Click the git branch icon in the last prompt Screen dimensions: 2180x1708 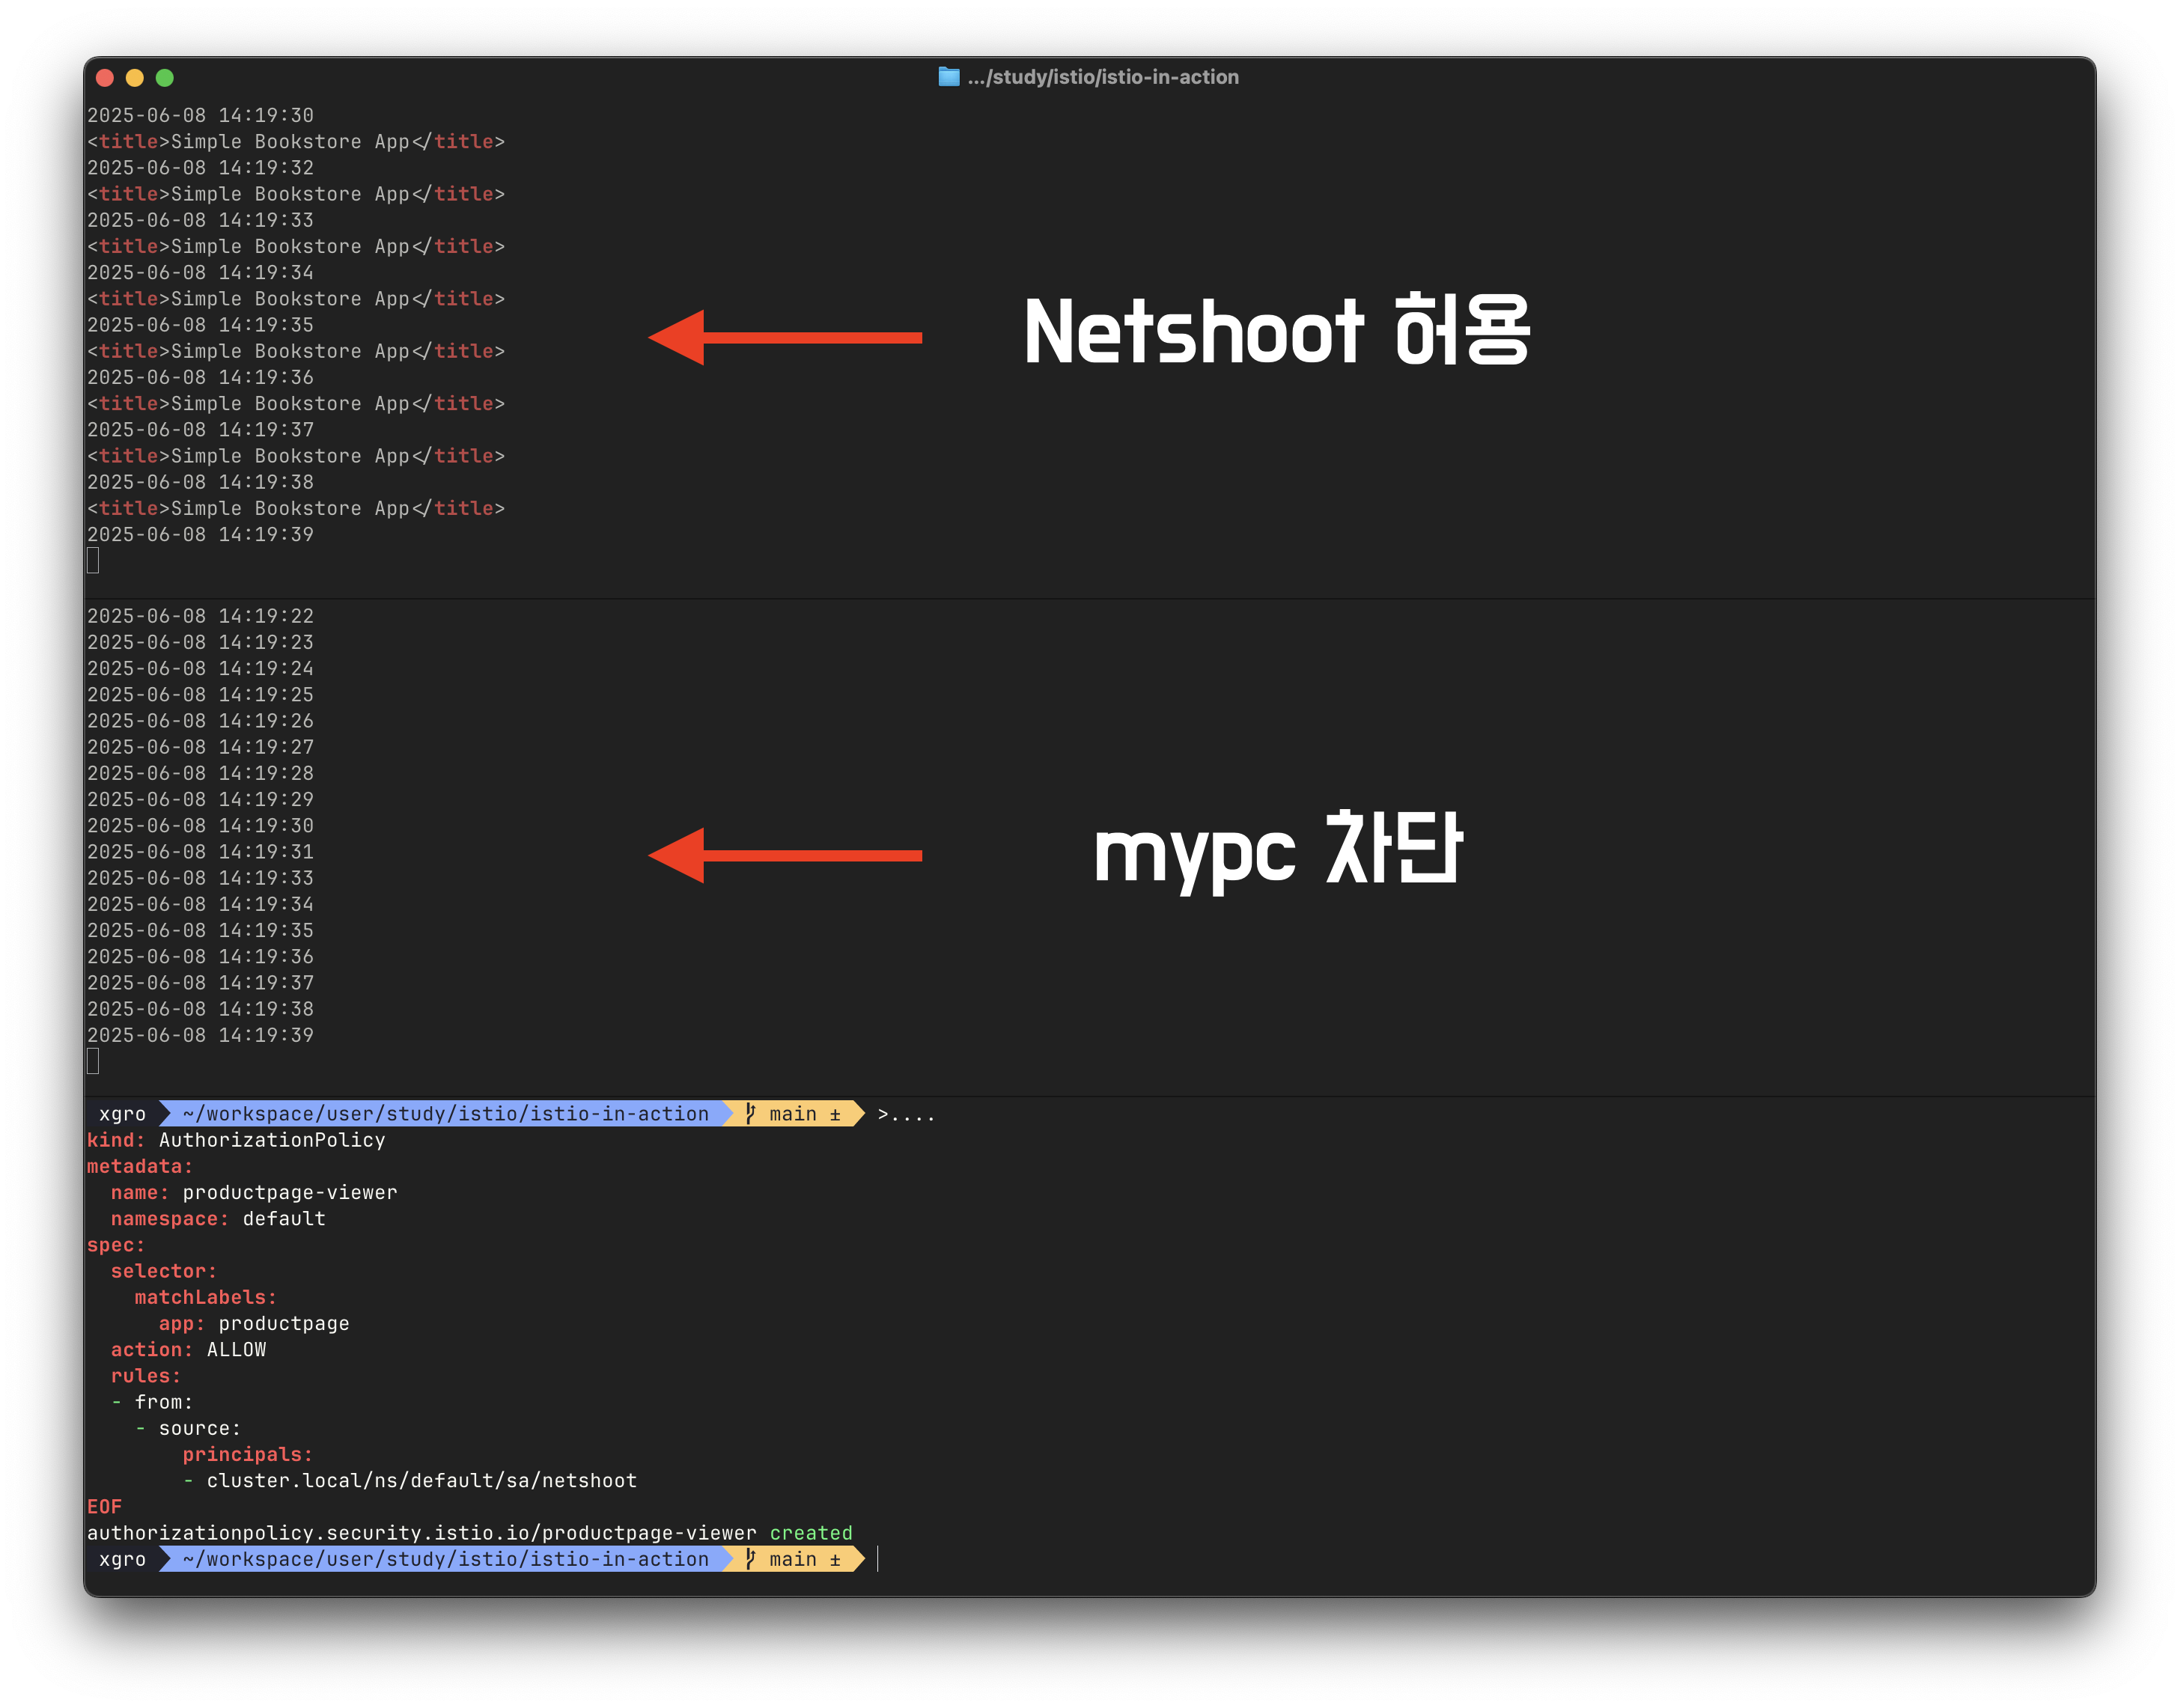(750, 1558)
